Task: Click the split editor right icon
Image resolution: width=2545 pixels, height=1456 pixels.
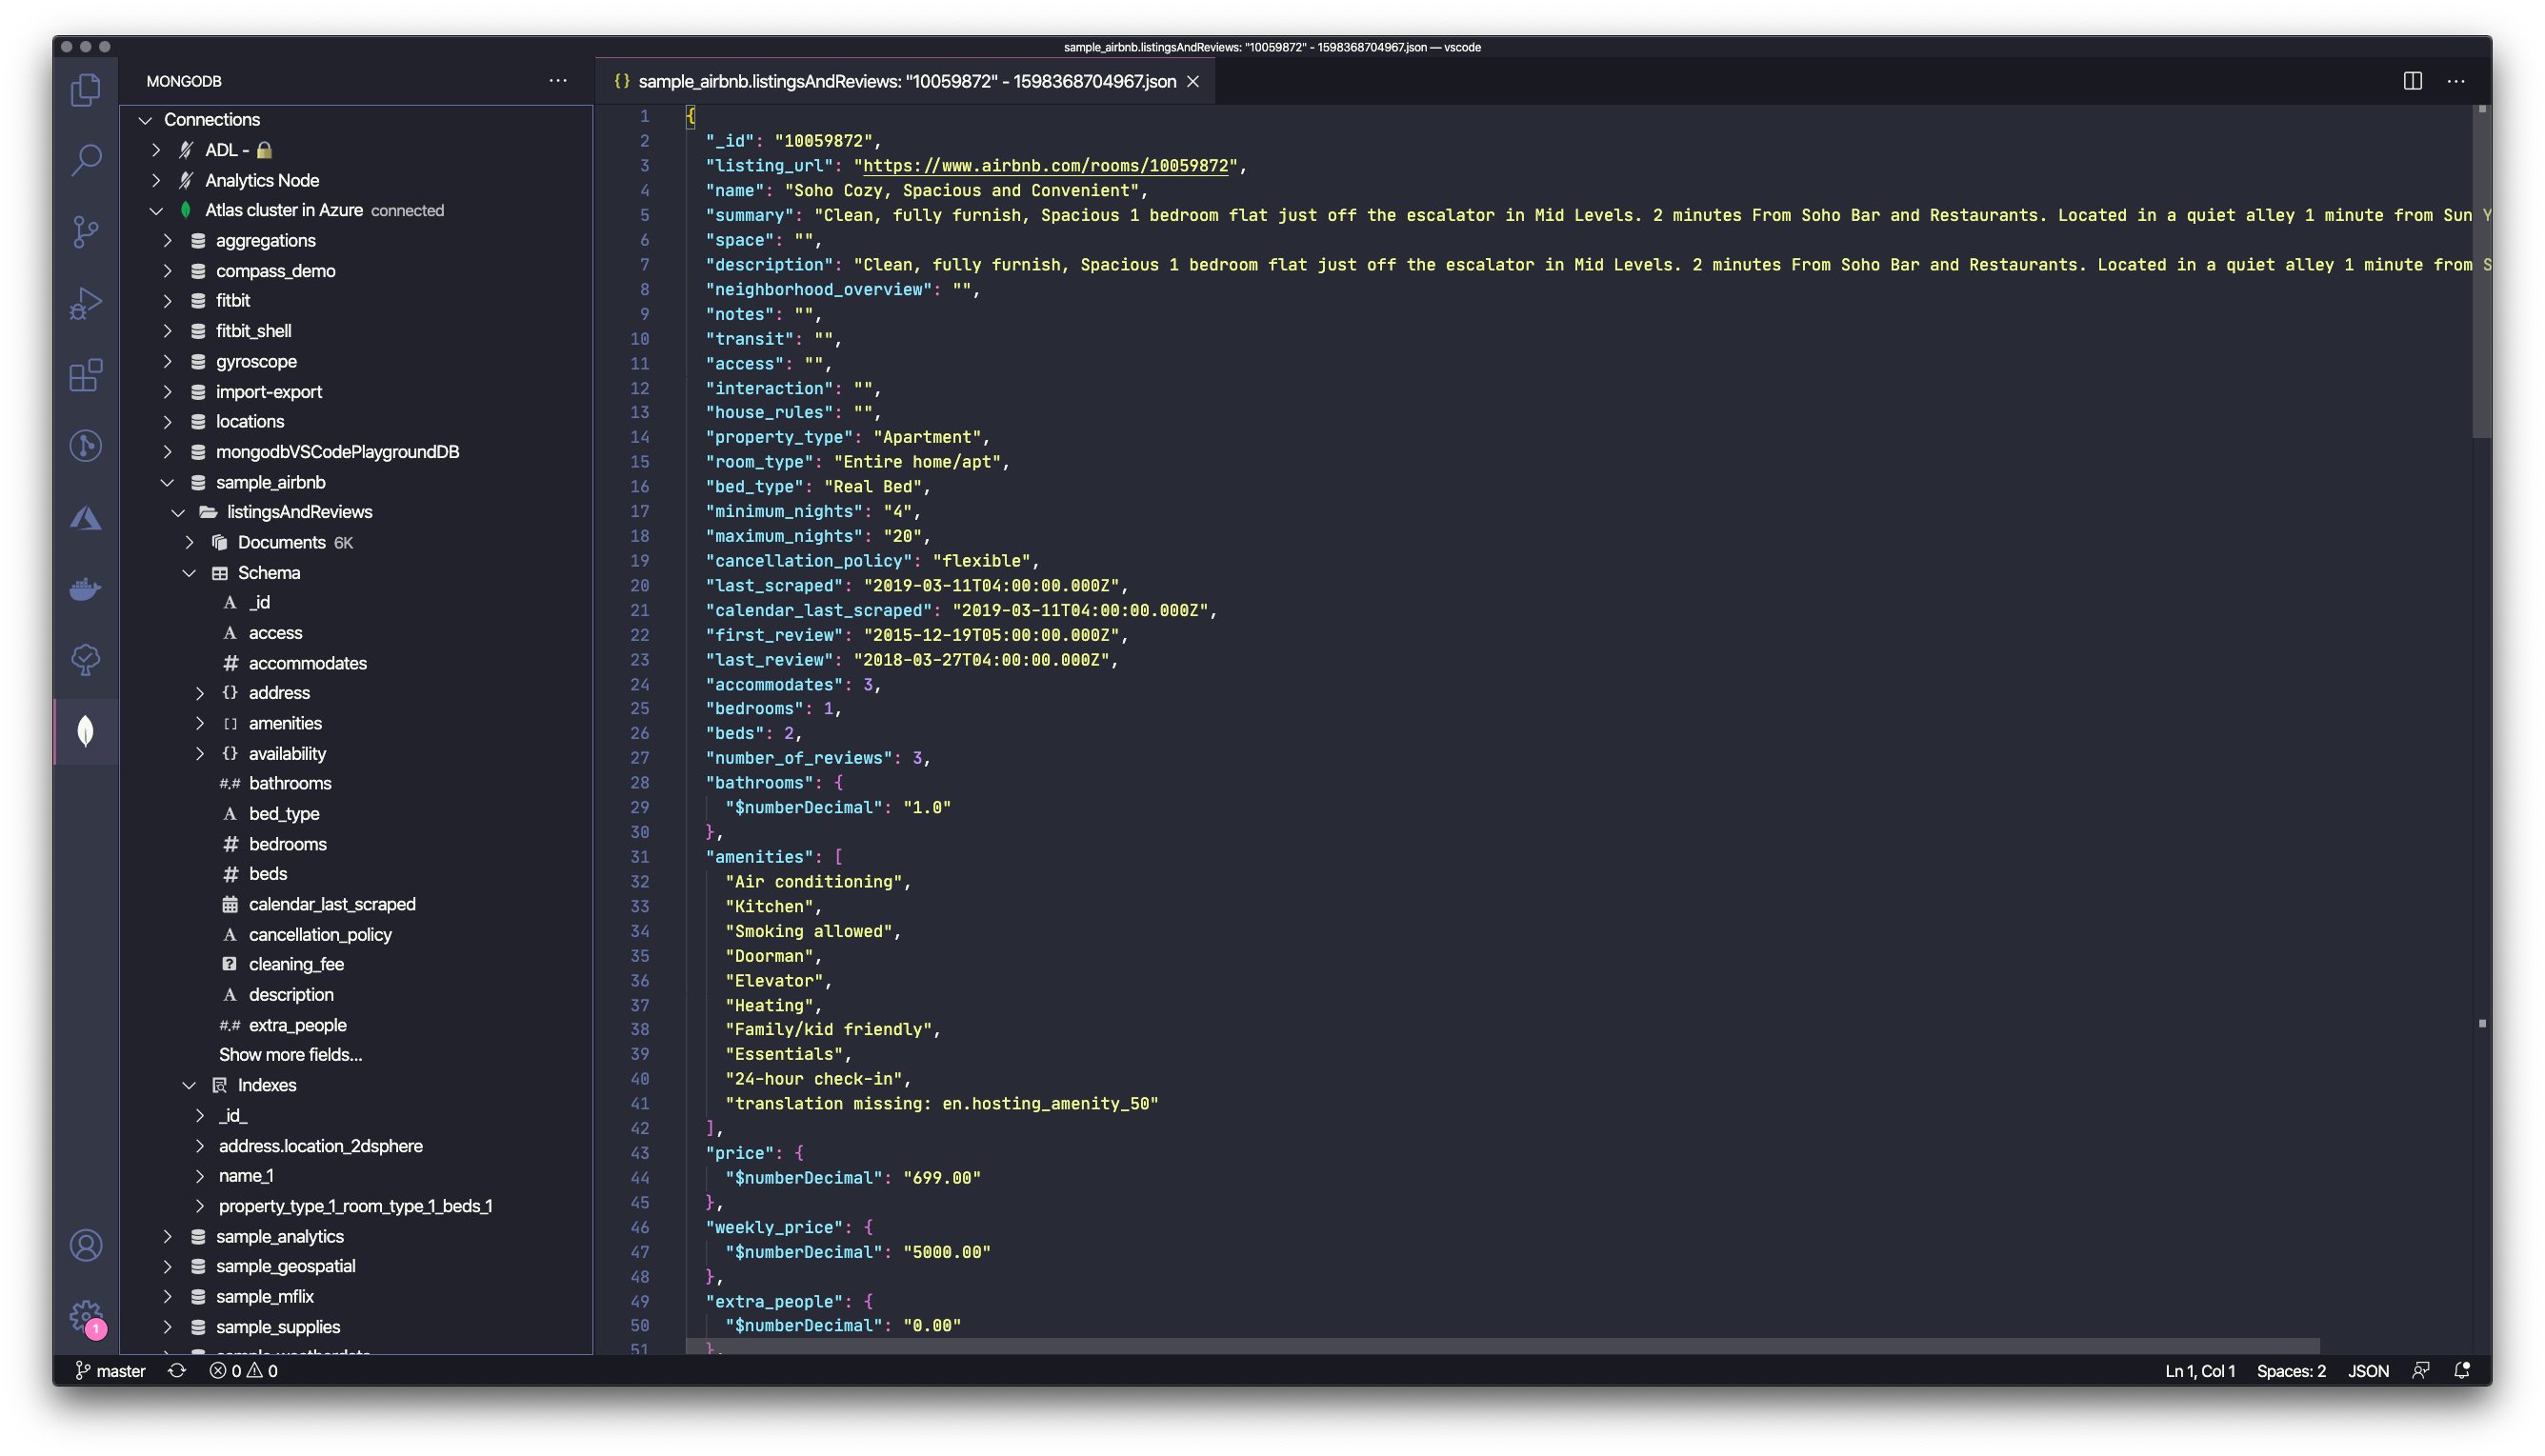Action: 2412,81
